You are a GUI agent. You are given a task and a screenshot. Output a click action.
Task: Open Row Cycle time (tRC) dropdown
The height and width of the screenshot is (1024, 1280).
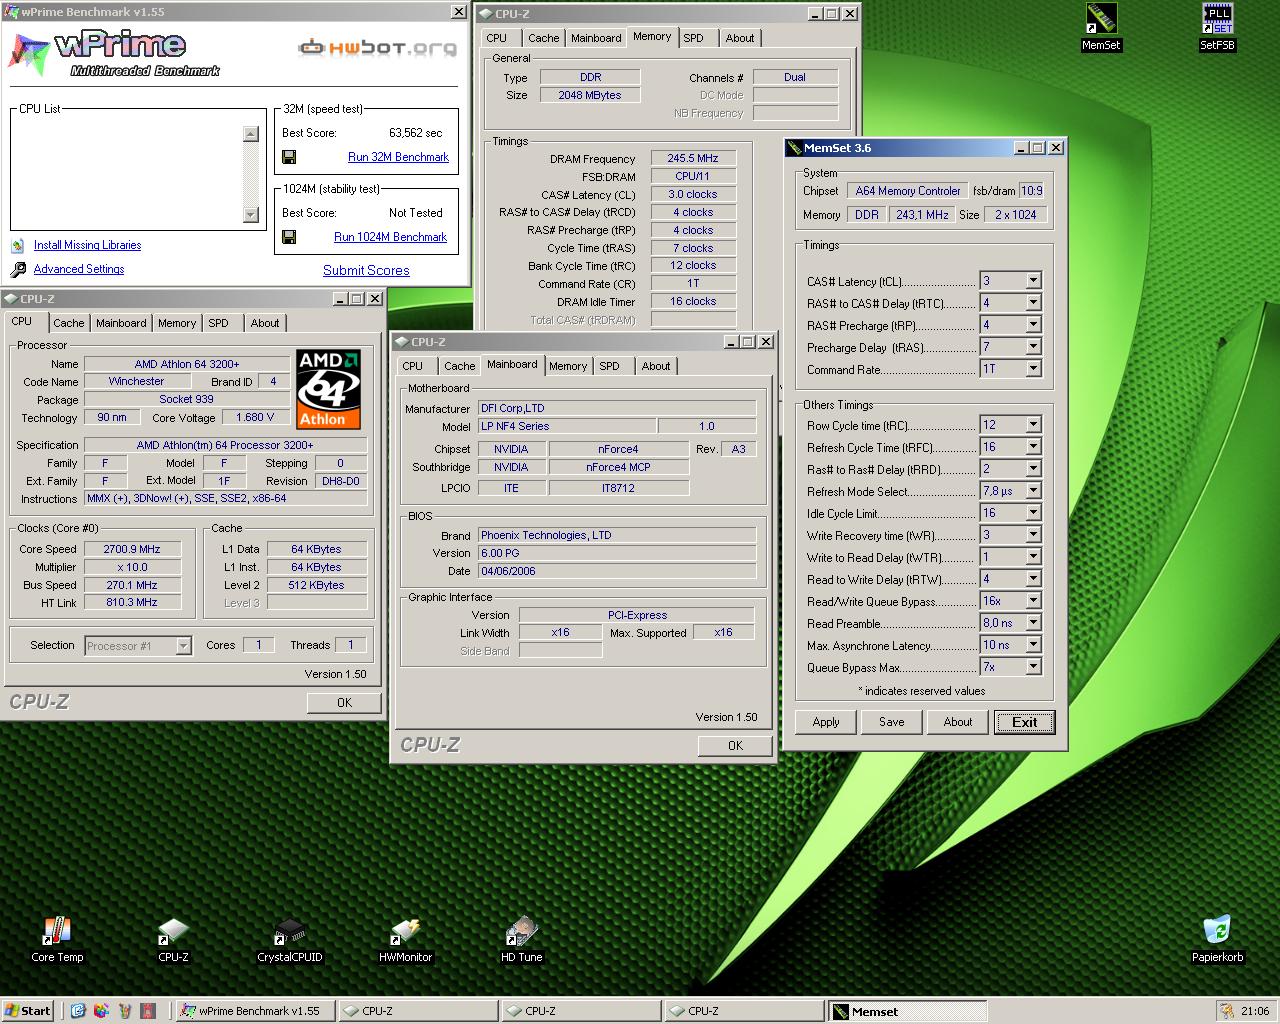(x=1033, y=425)
